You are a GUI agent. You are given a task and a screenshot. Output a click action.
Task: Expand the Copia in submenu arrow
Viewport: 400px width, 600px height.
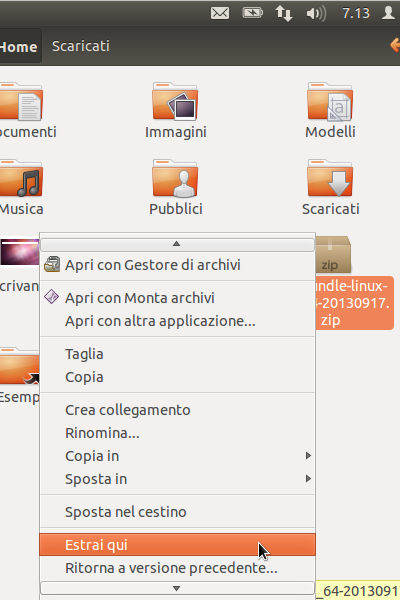pyautogui.click(x=308, y=456)
